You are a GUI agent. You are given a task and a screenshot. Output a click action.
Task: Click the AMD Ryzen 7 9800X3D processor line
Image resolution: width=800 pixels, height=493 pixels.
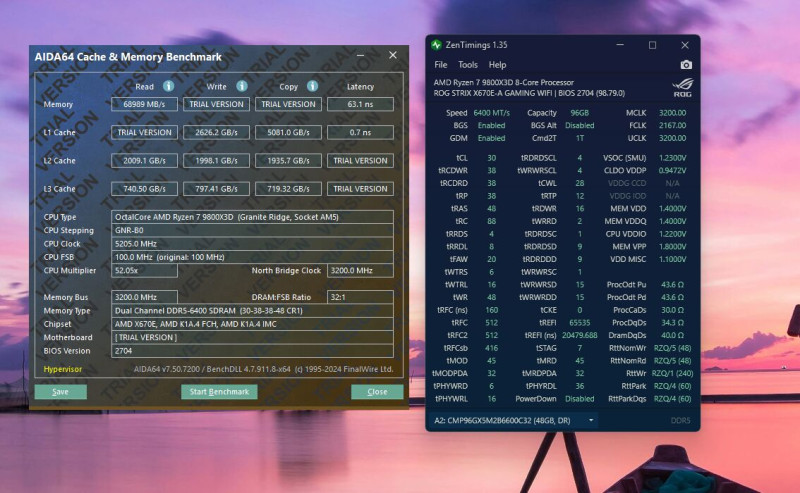pyautogui.click(x=504, y=82)
